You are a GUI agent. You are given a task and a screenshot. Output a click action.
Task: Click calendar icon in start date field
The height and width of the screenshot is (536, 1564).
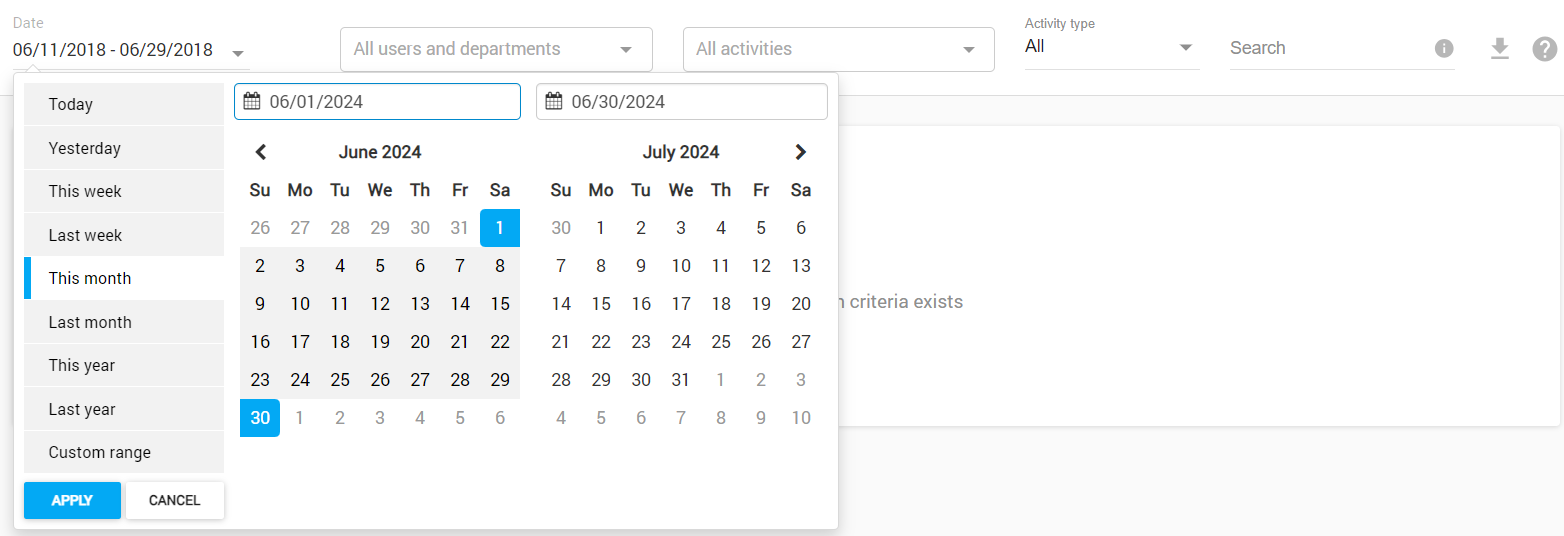[252, 101]
